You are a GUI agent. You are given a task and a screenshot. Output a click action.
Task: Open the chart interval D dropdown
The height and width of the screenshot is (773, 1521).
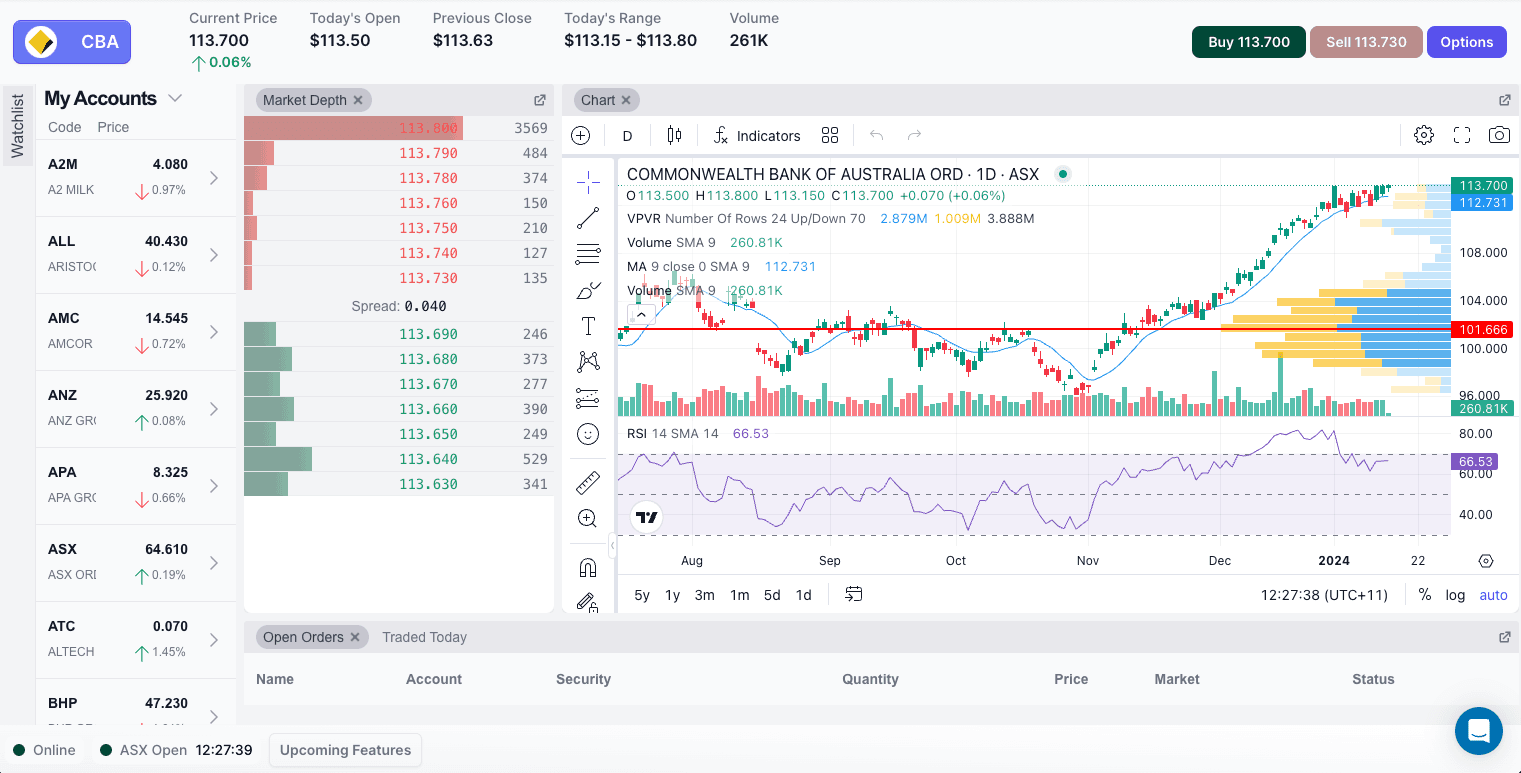627,136
